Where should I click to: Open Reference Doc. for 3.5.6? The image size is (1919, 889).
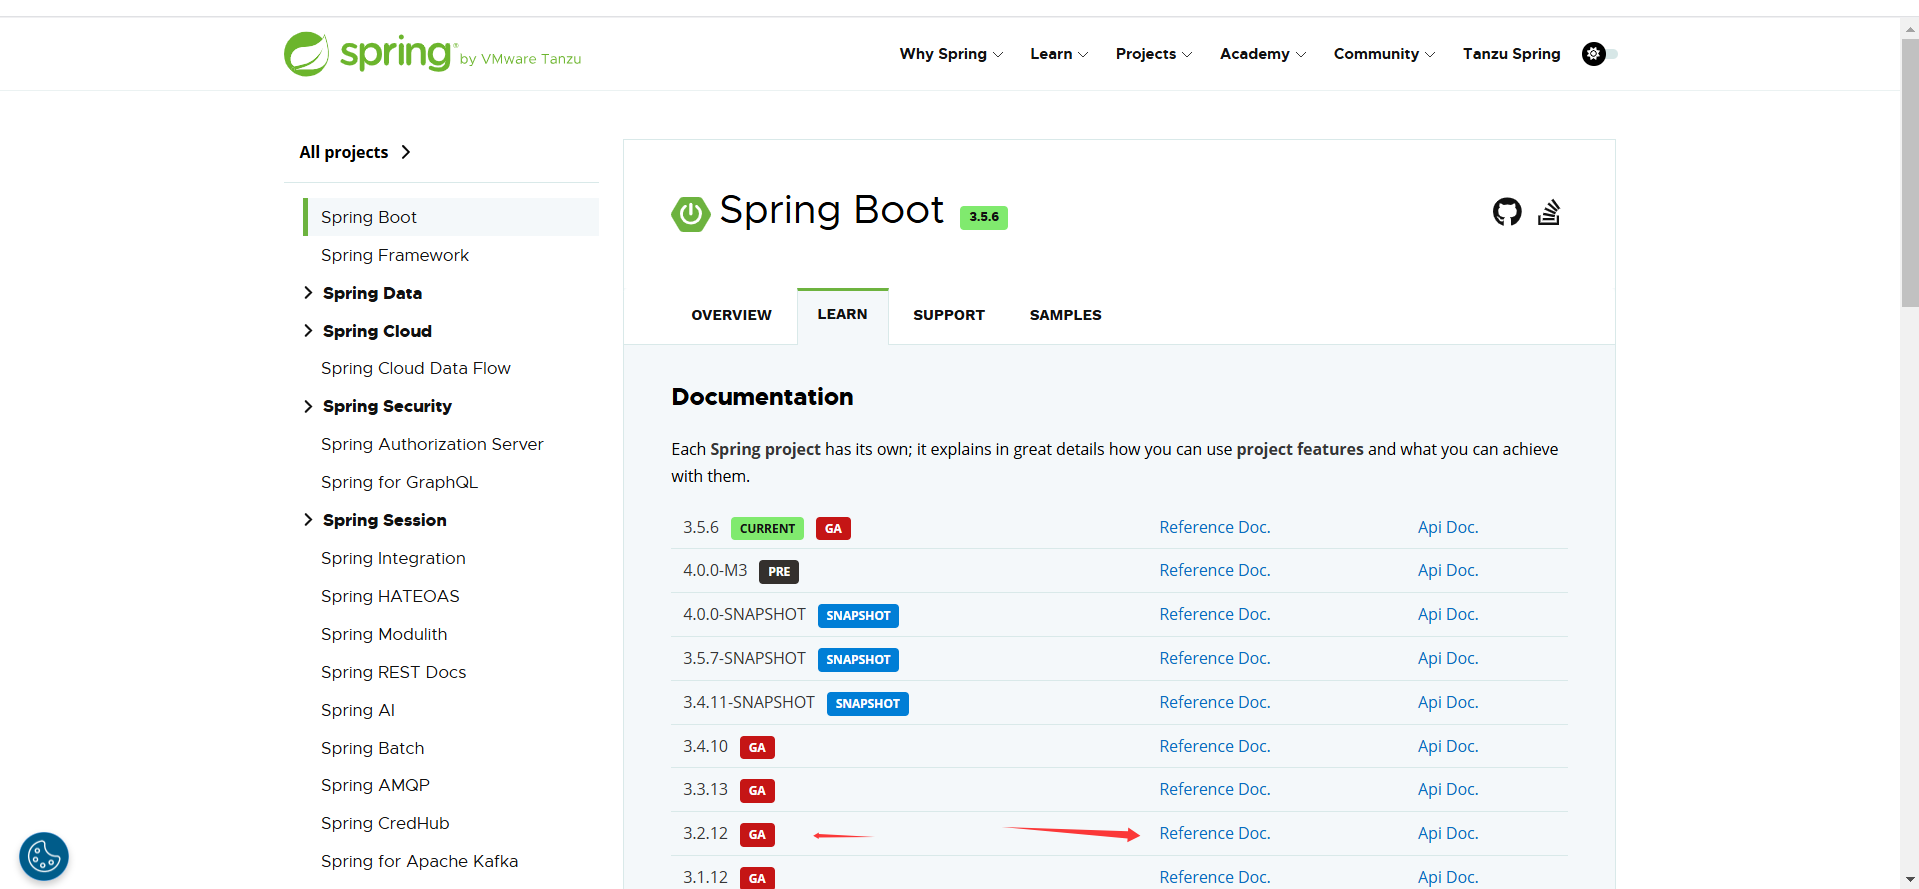click(x=1214, y=527)
